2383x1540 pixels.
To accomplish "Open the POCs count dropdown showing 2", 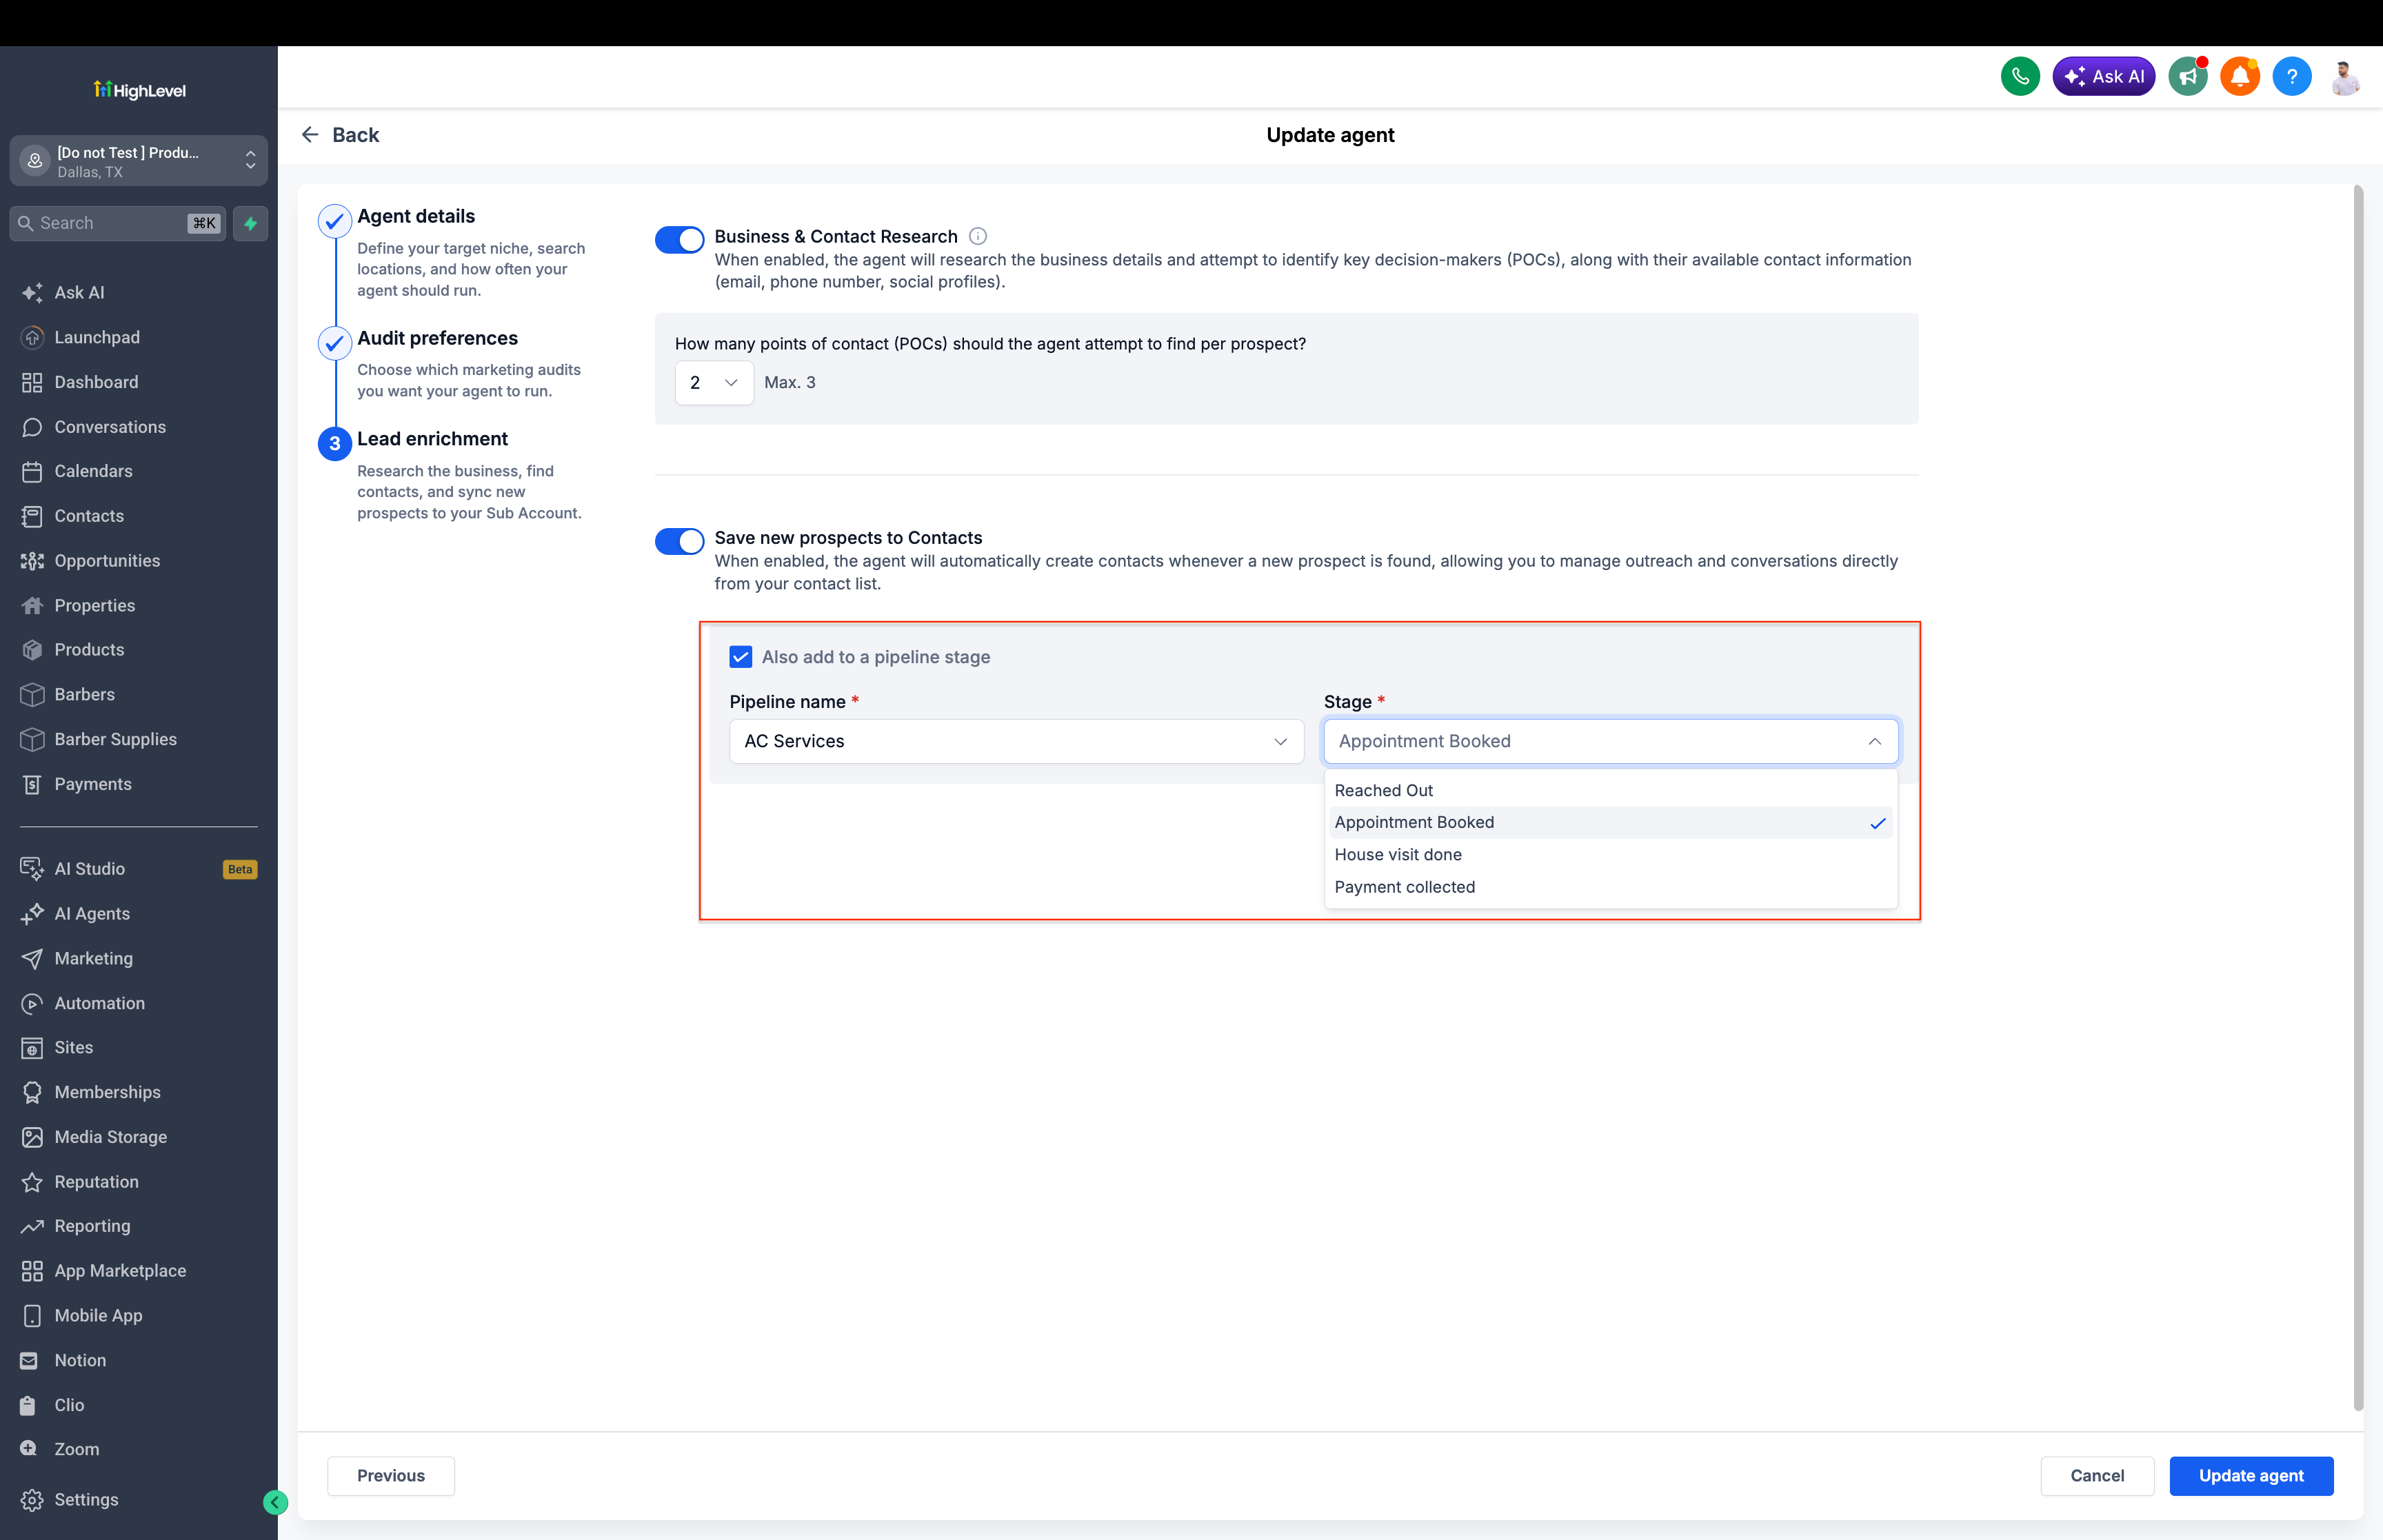I will pos(714,383).
